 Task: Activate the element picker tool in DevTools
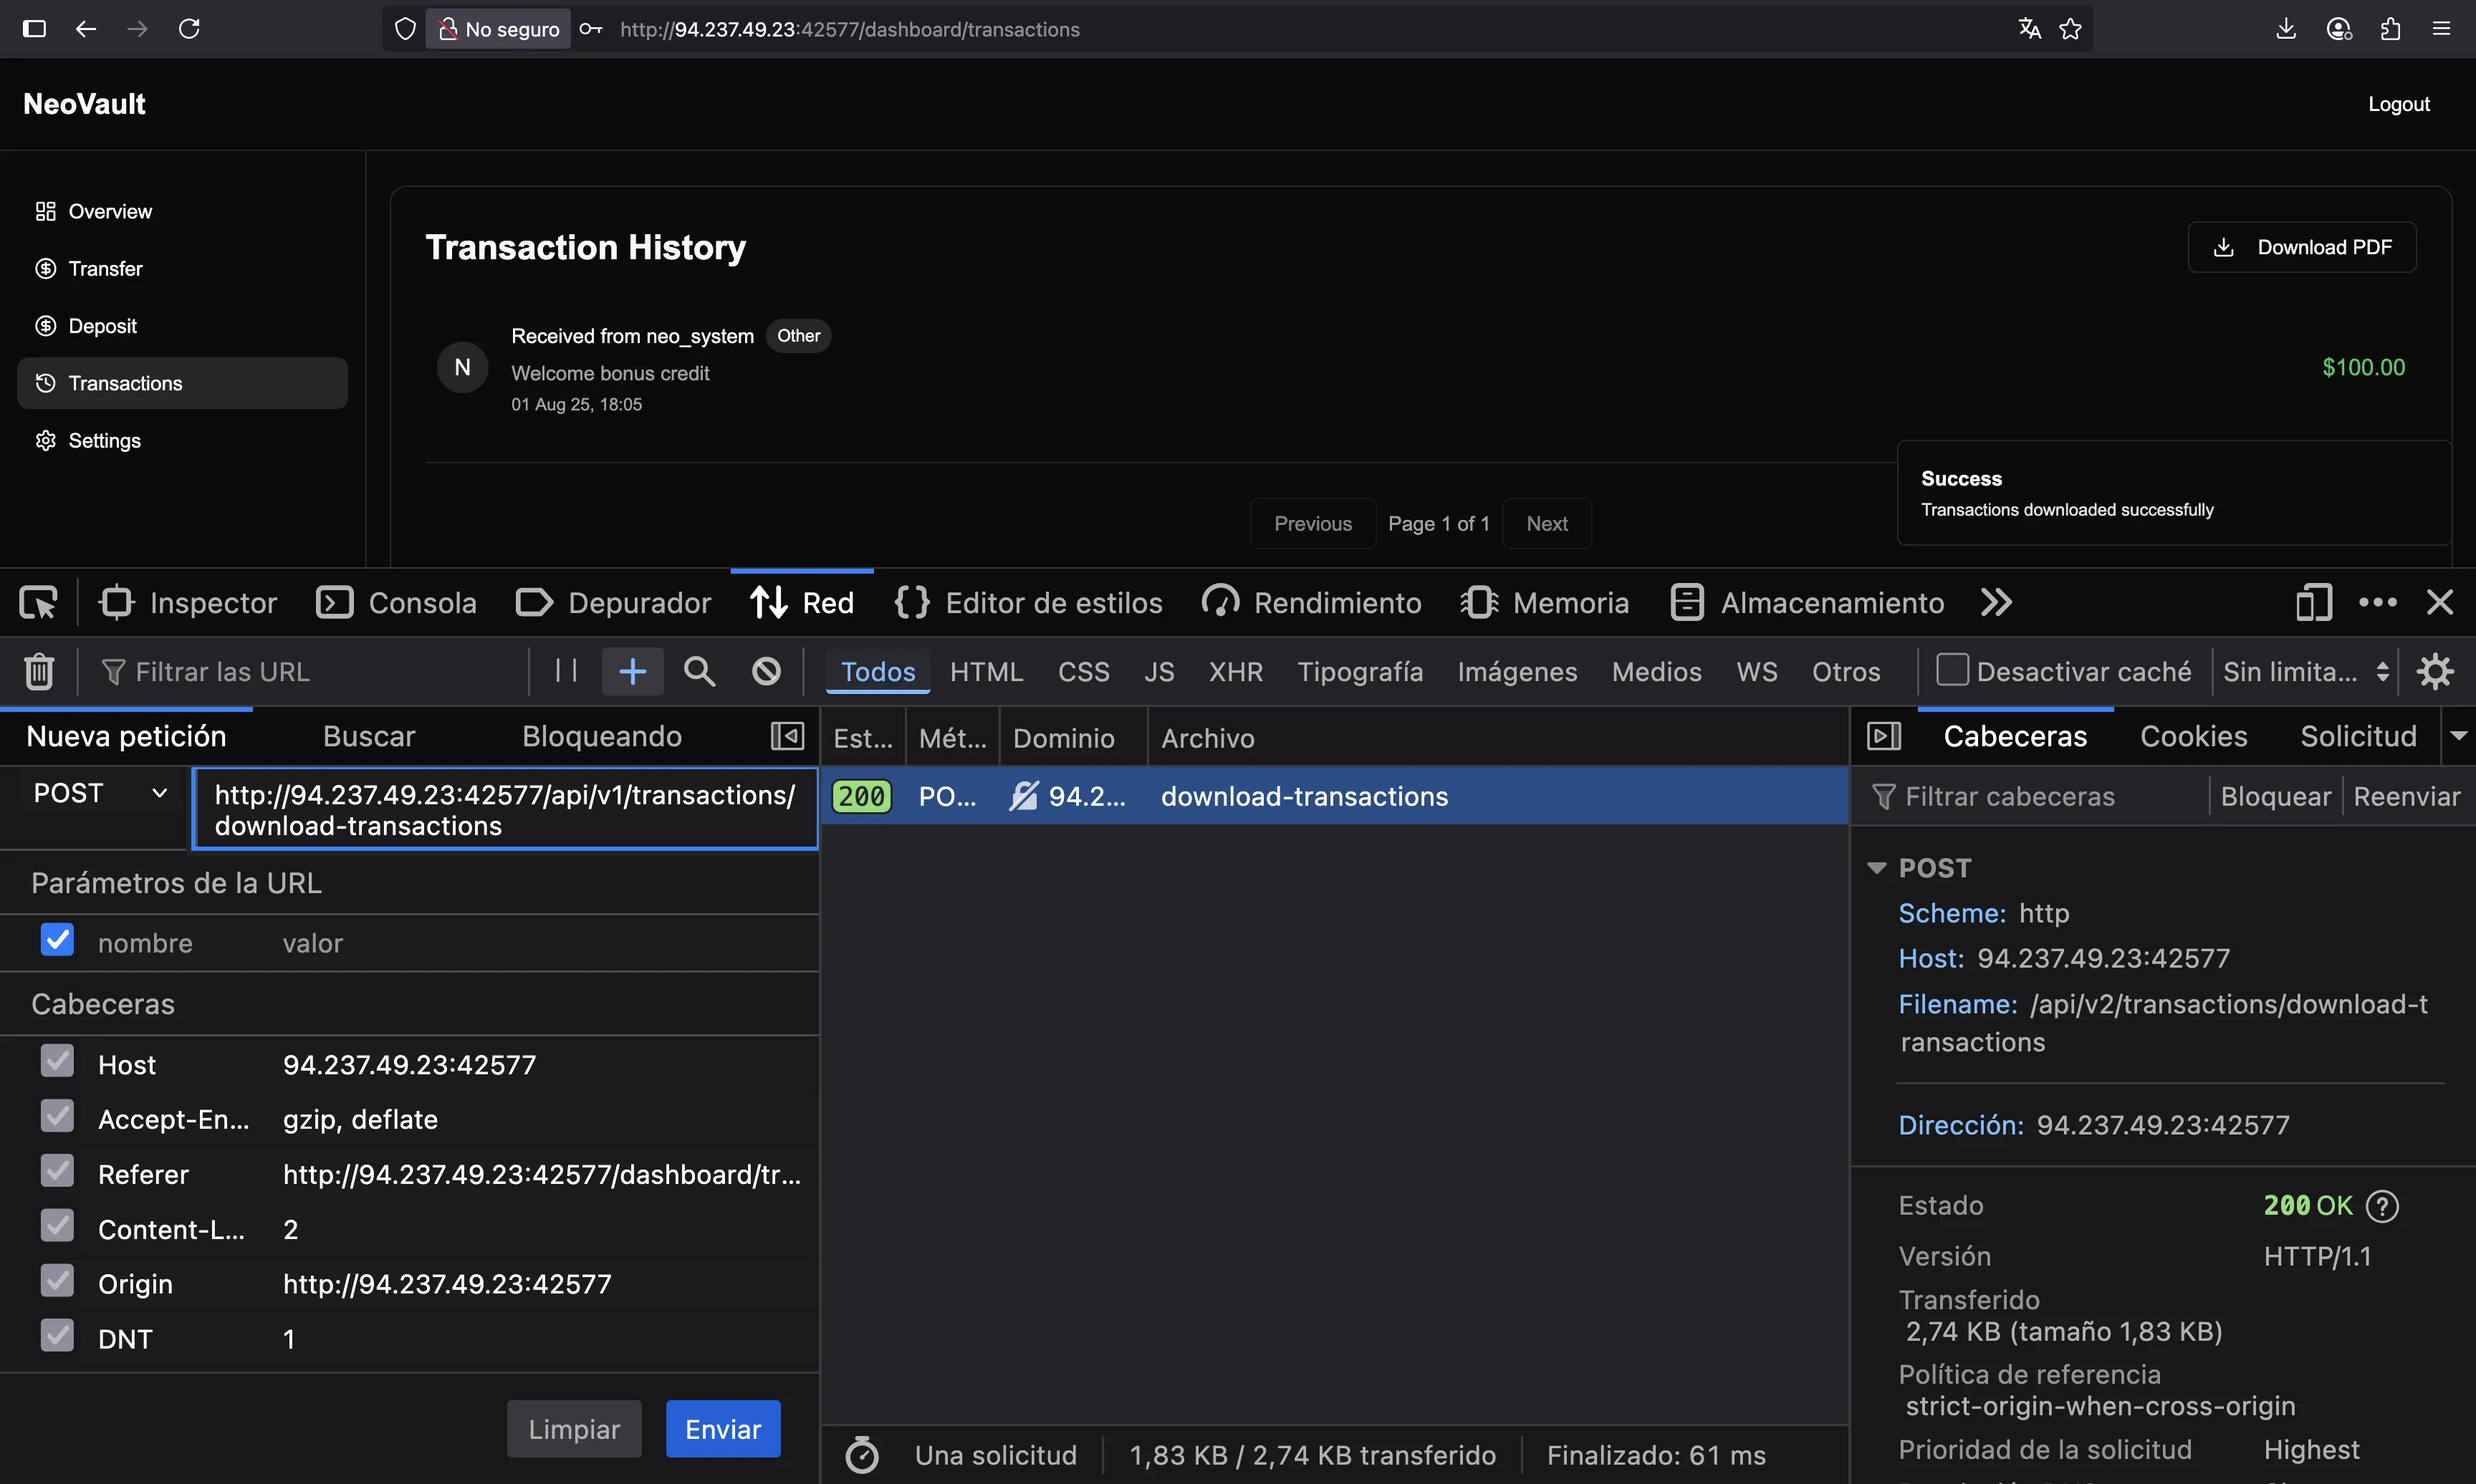click(x=38, y=603)
